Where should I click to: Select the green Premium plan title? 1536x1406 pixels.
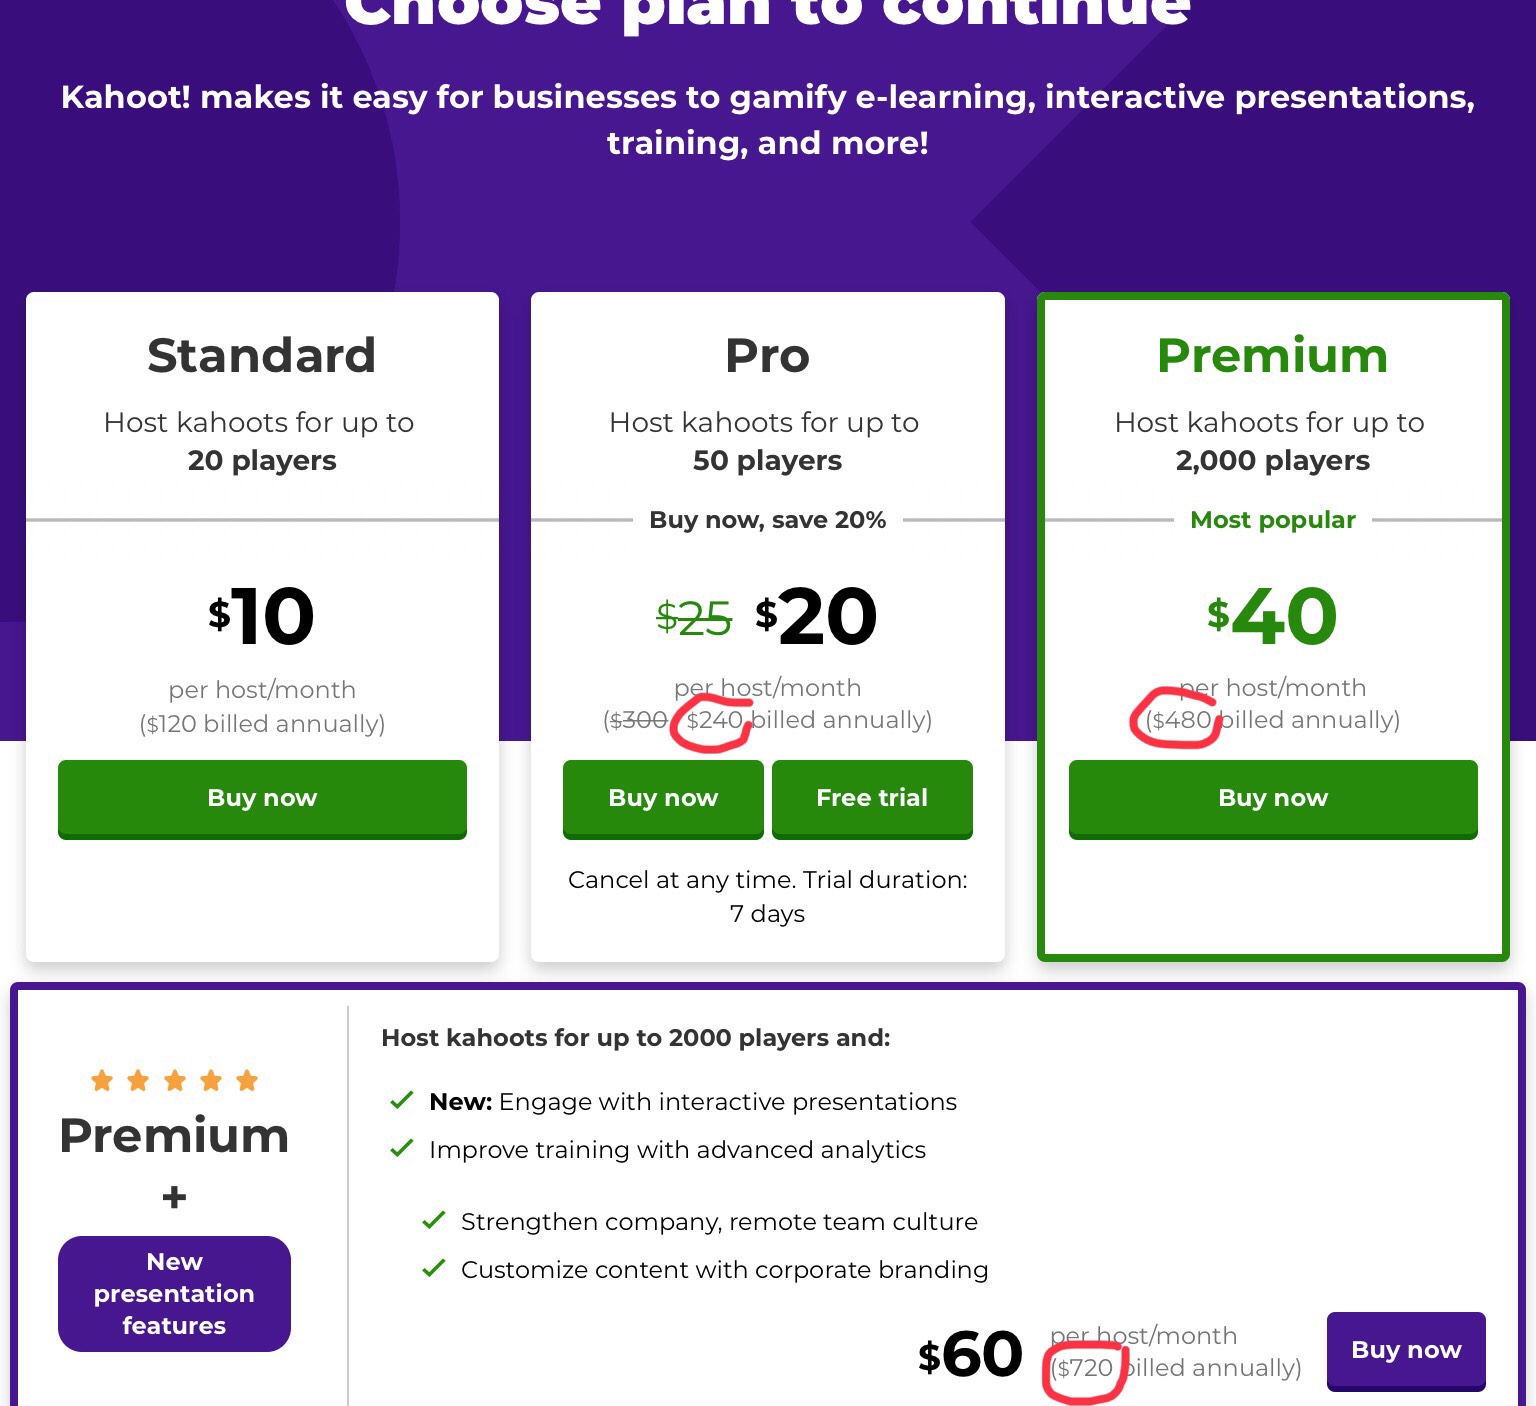pyautogui.click(x=1272, y=356)
